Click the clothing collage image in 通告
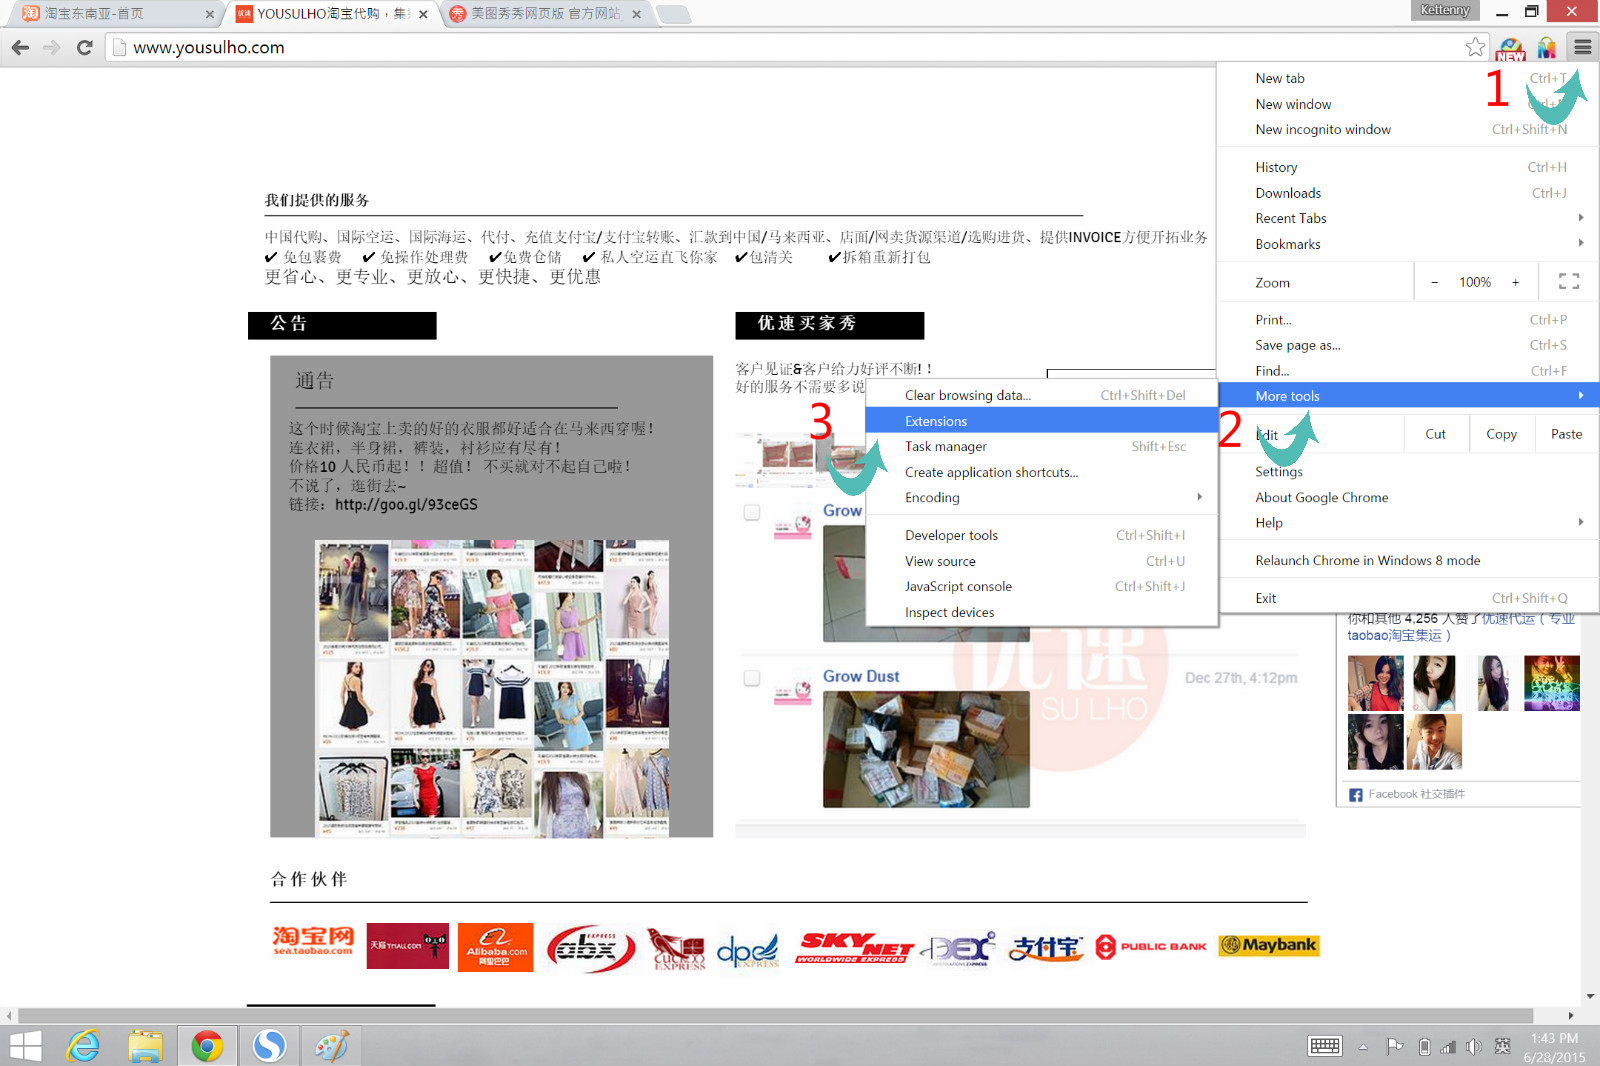1600x1066 pixels. pyautogui.click(x=492, y=689)
